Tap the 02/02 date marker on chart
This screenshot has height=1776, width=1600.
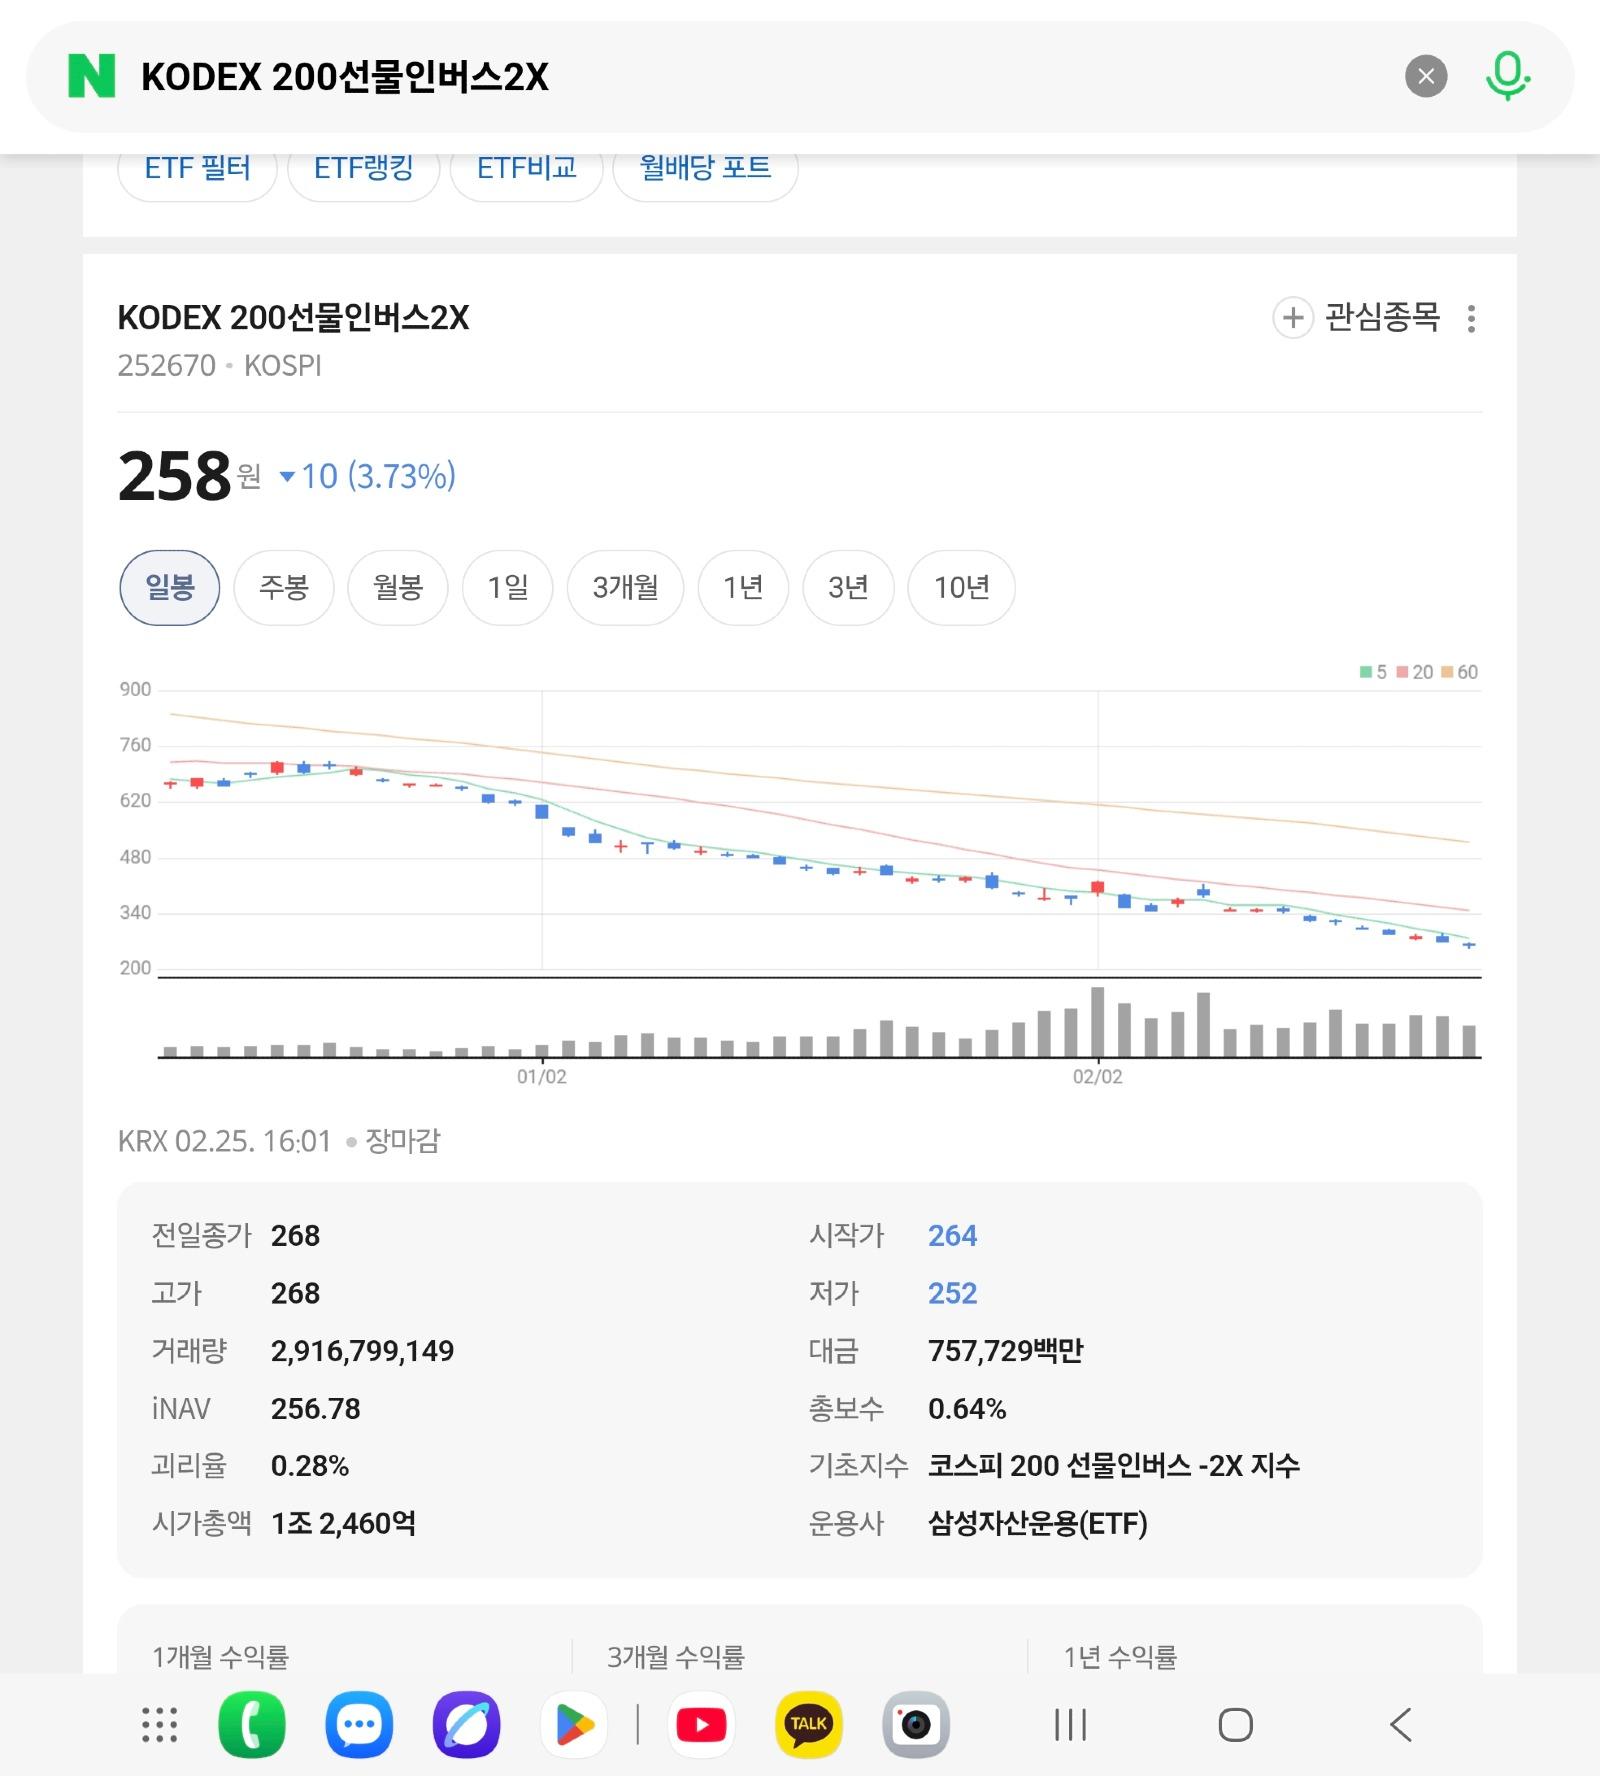[1097, 1077]
